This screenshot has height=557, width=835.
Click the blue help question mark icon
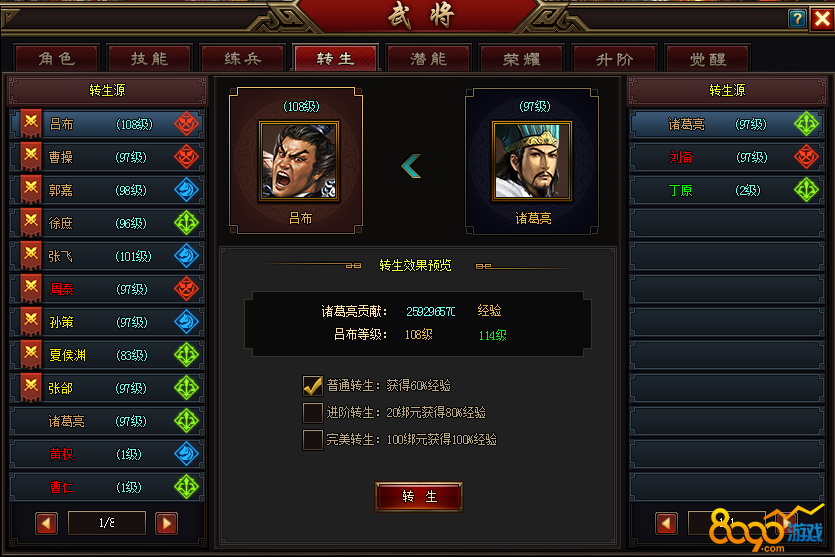click(797, 19)
